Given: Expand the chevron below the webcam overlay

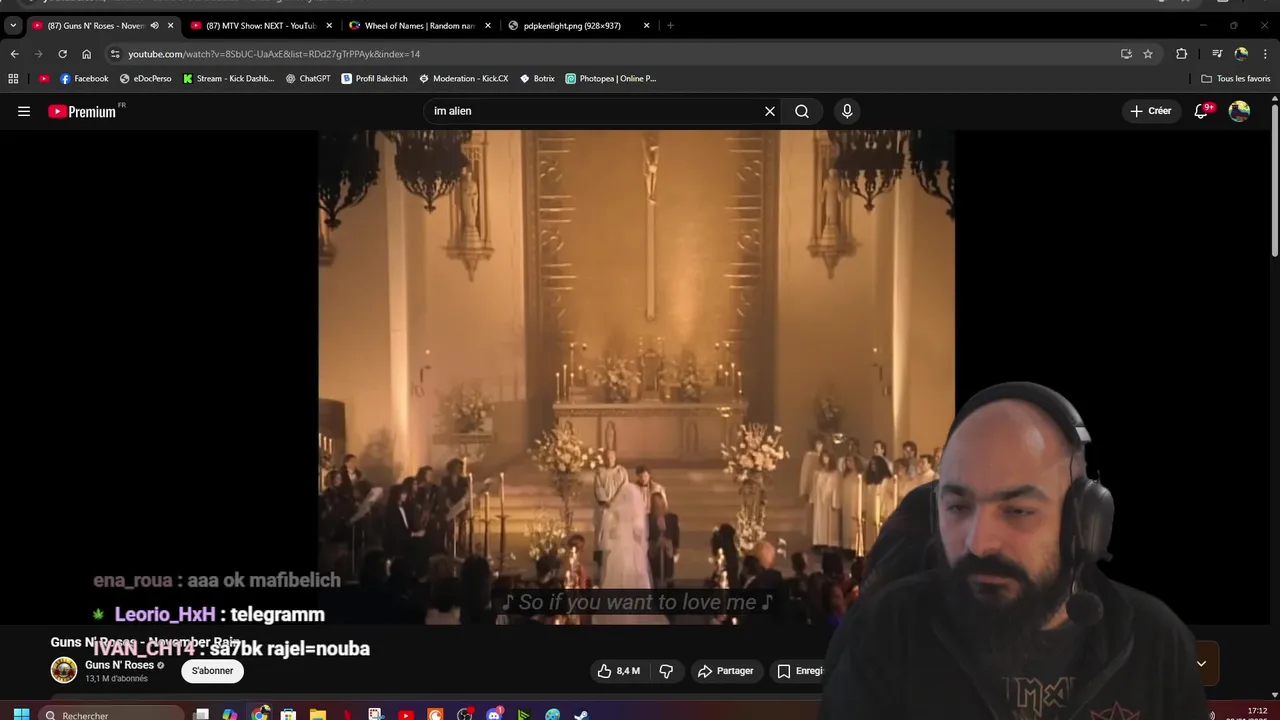Looking at the screenshot, I should [x=1201, y=663].
